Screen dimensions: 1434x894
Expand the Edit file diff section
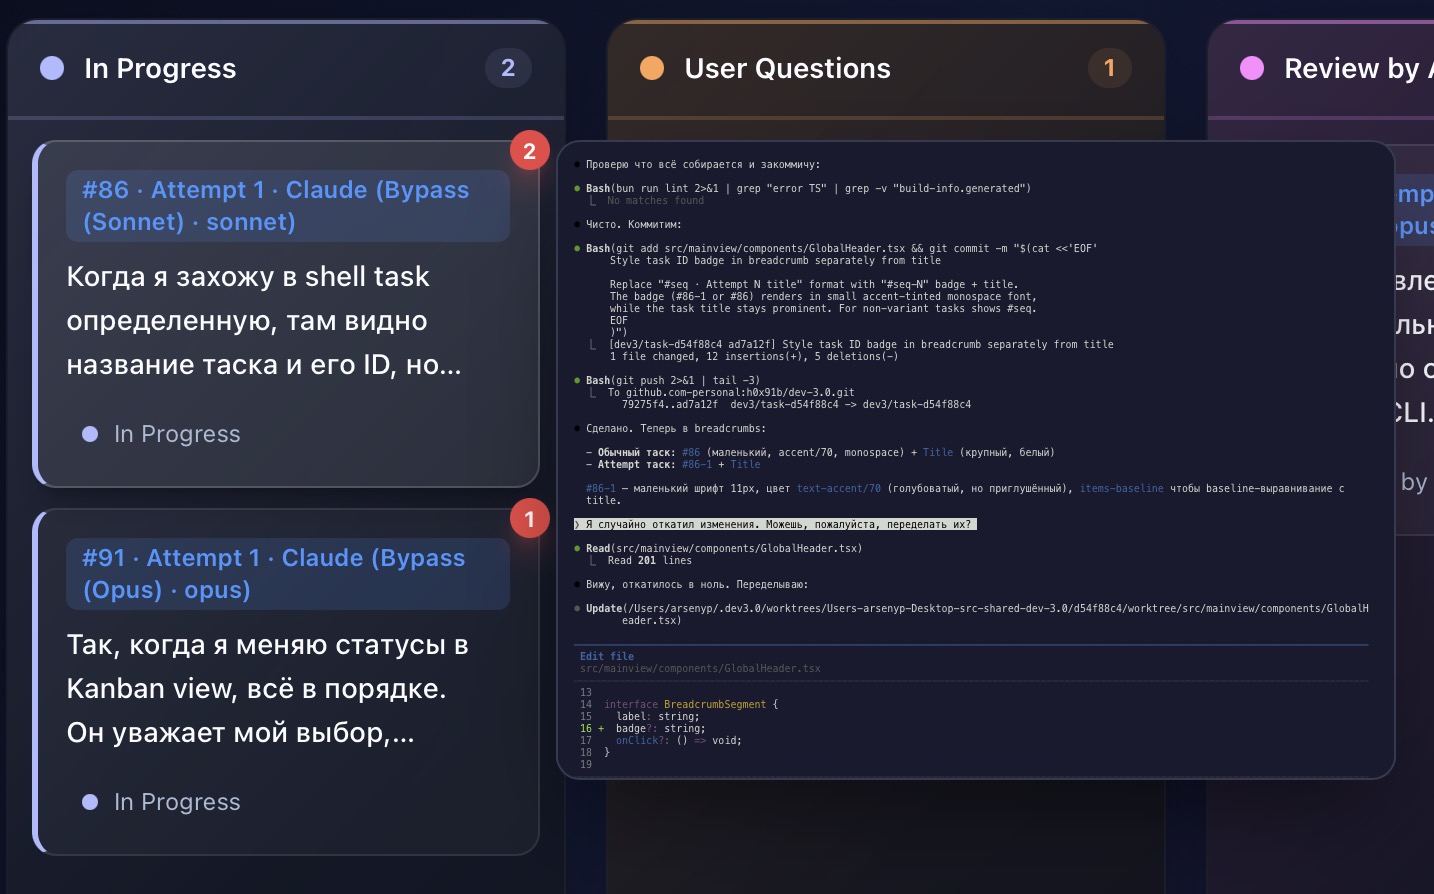coord(606,656)
